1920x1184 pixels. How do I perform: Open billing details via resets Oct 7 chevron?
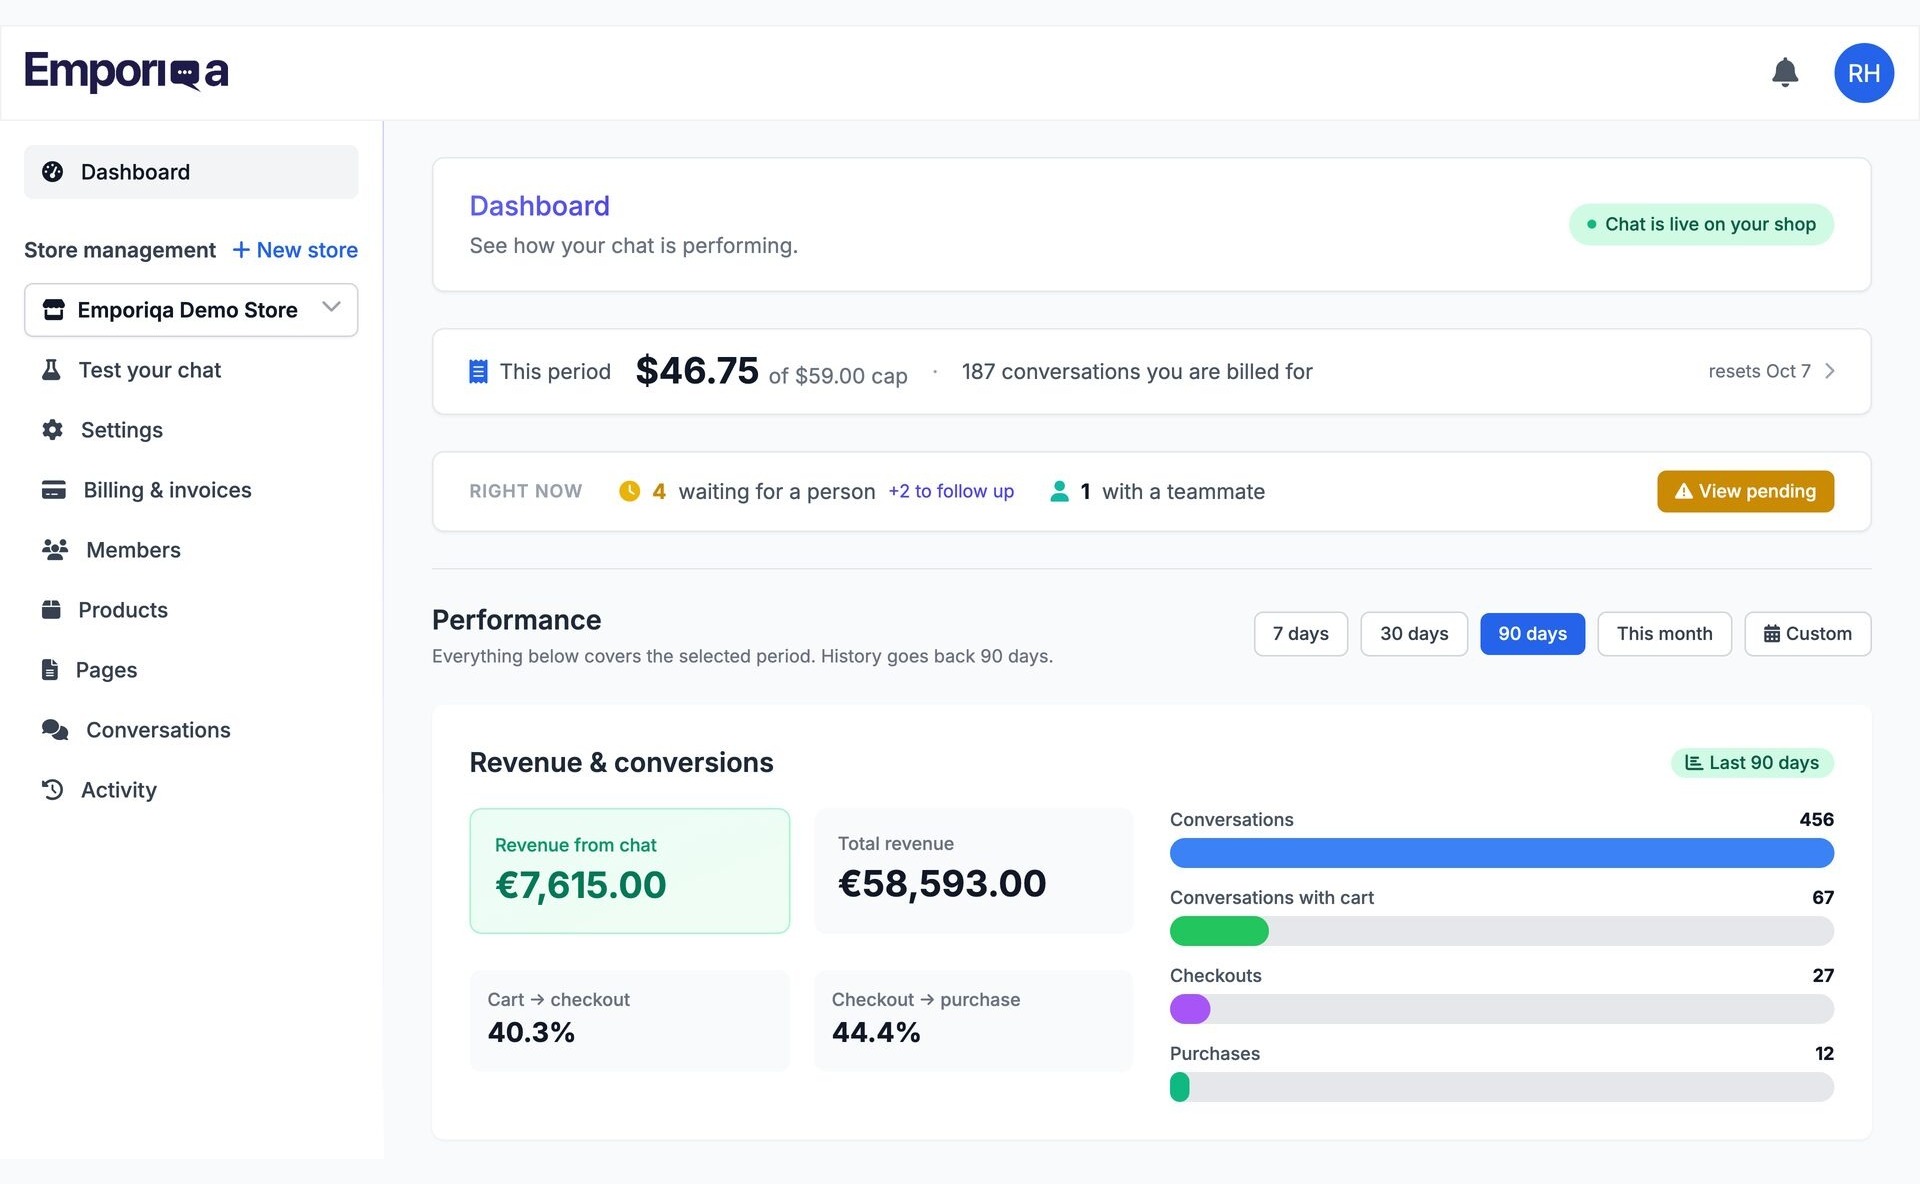(1830, 371)
